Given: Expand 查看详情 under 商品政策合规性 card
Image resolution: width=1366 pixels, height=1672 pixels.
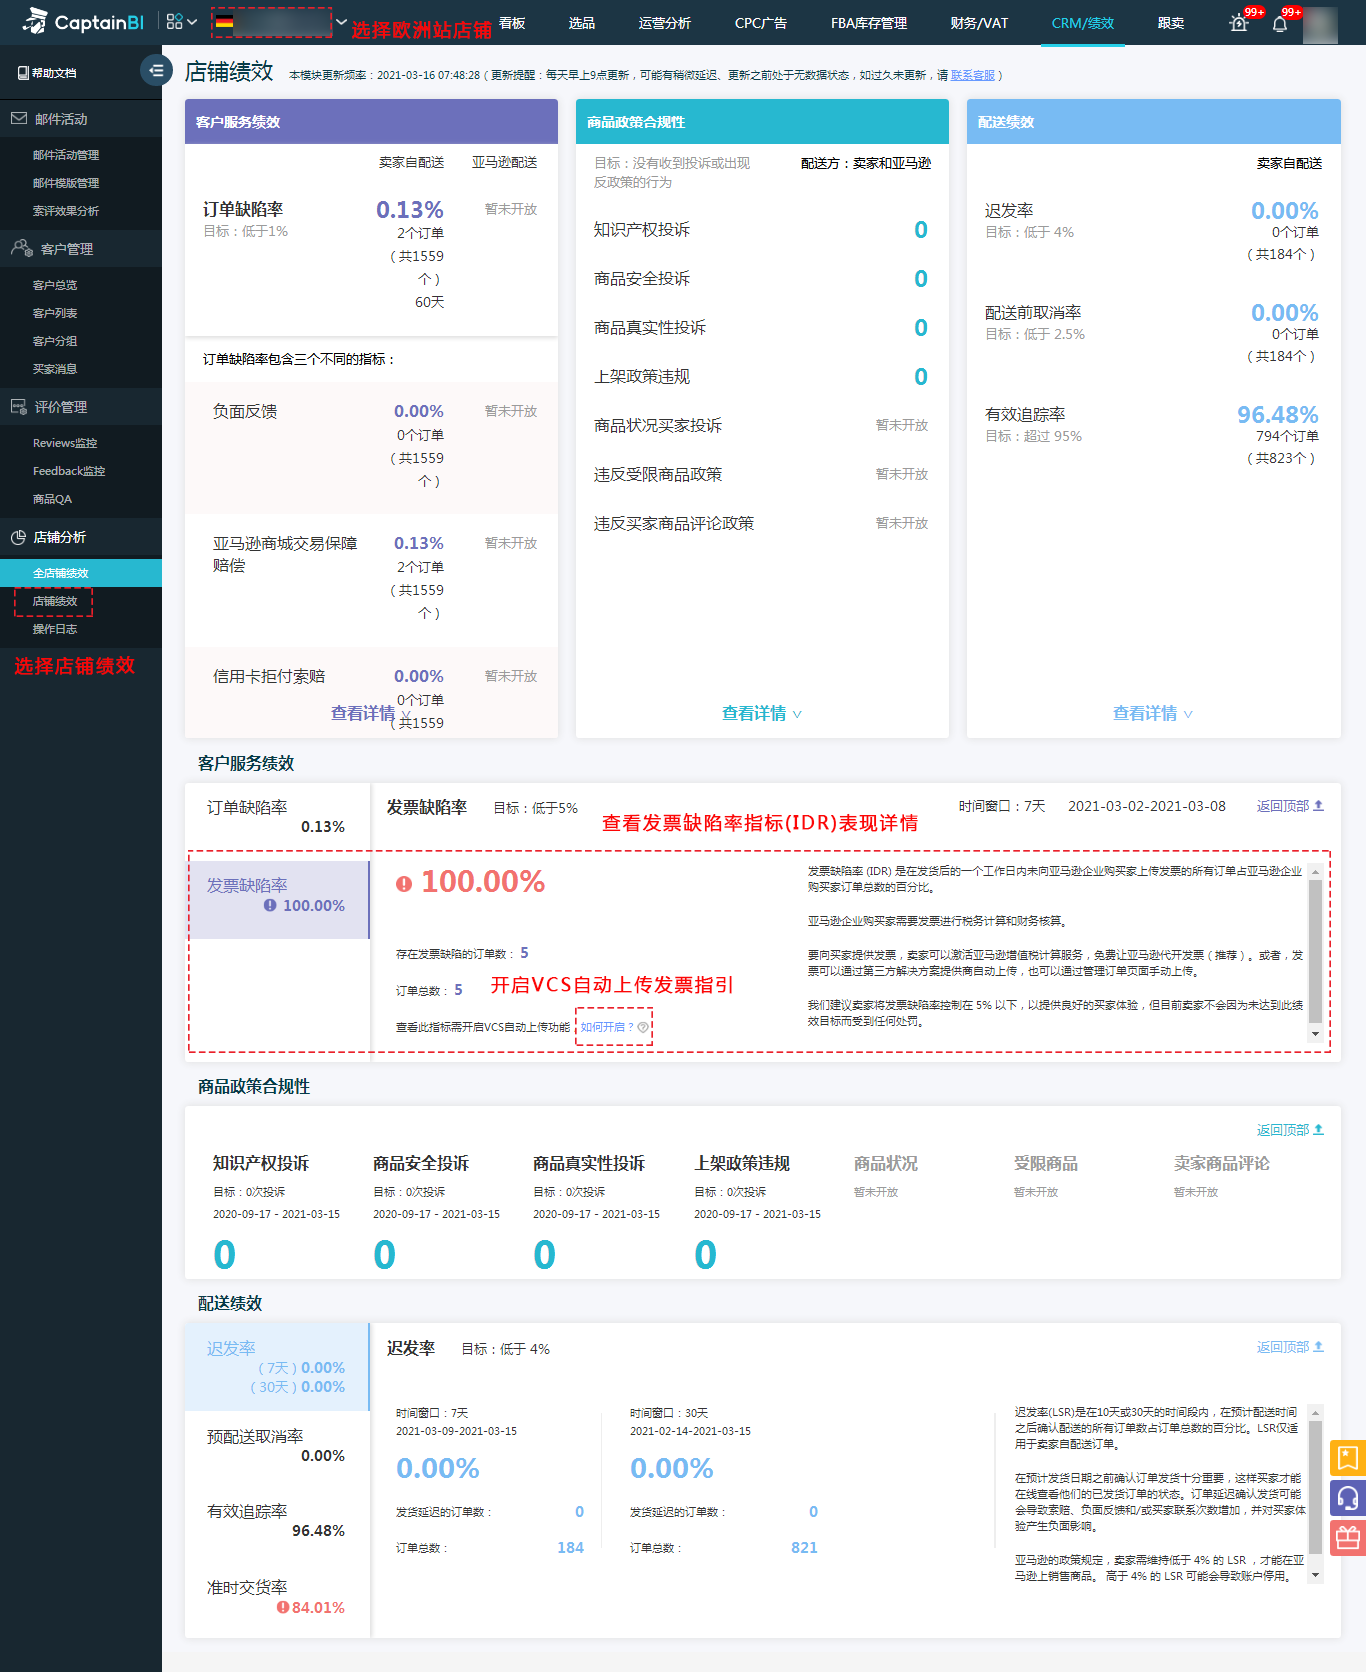Looking at the screenshot, I should tap(761, 713).
